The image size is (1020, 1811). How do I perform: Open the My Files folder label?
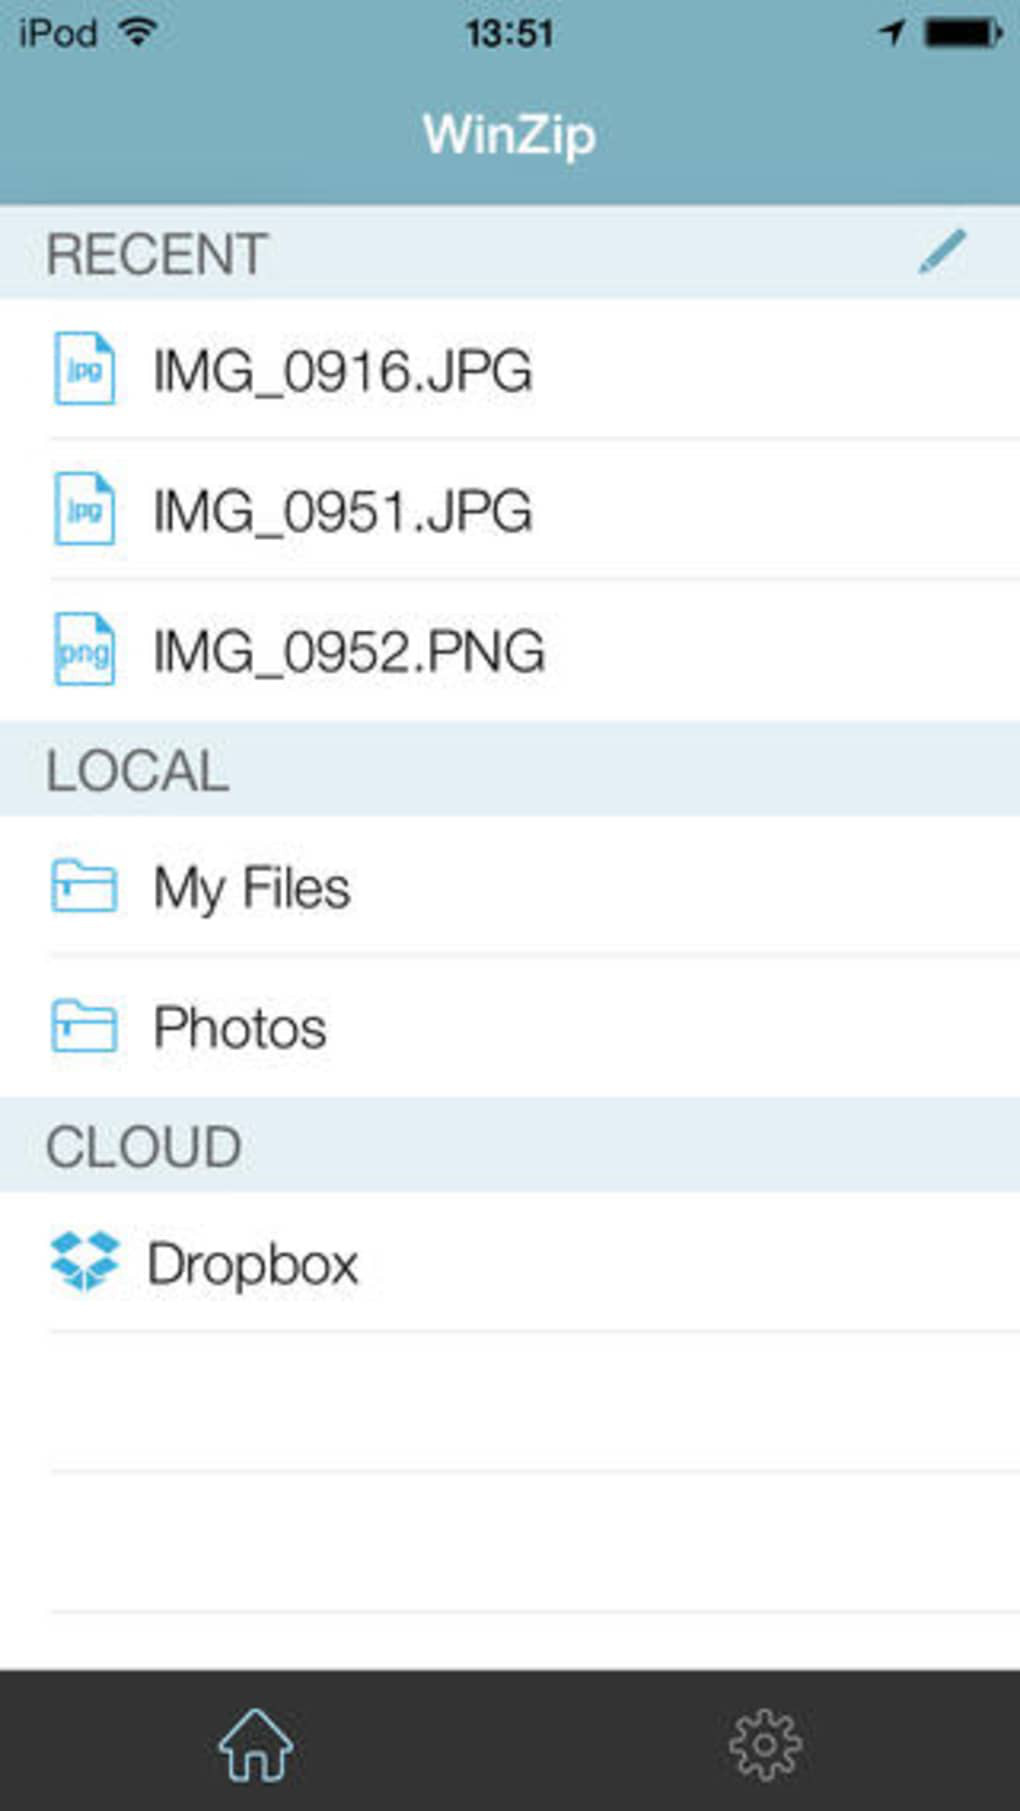[x=251, y=889]
